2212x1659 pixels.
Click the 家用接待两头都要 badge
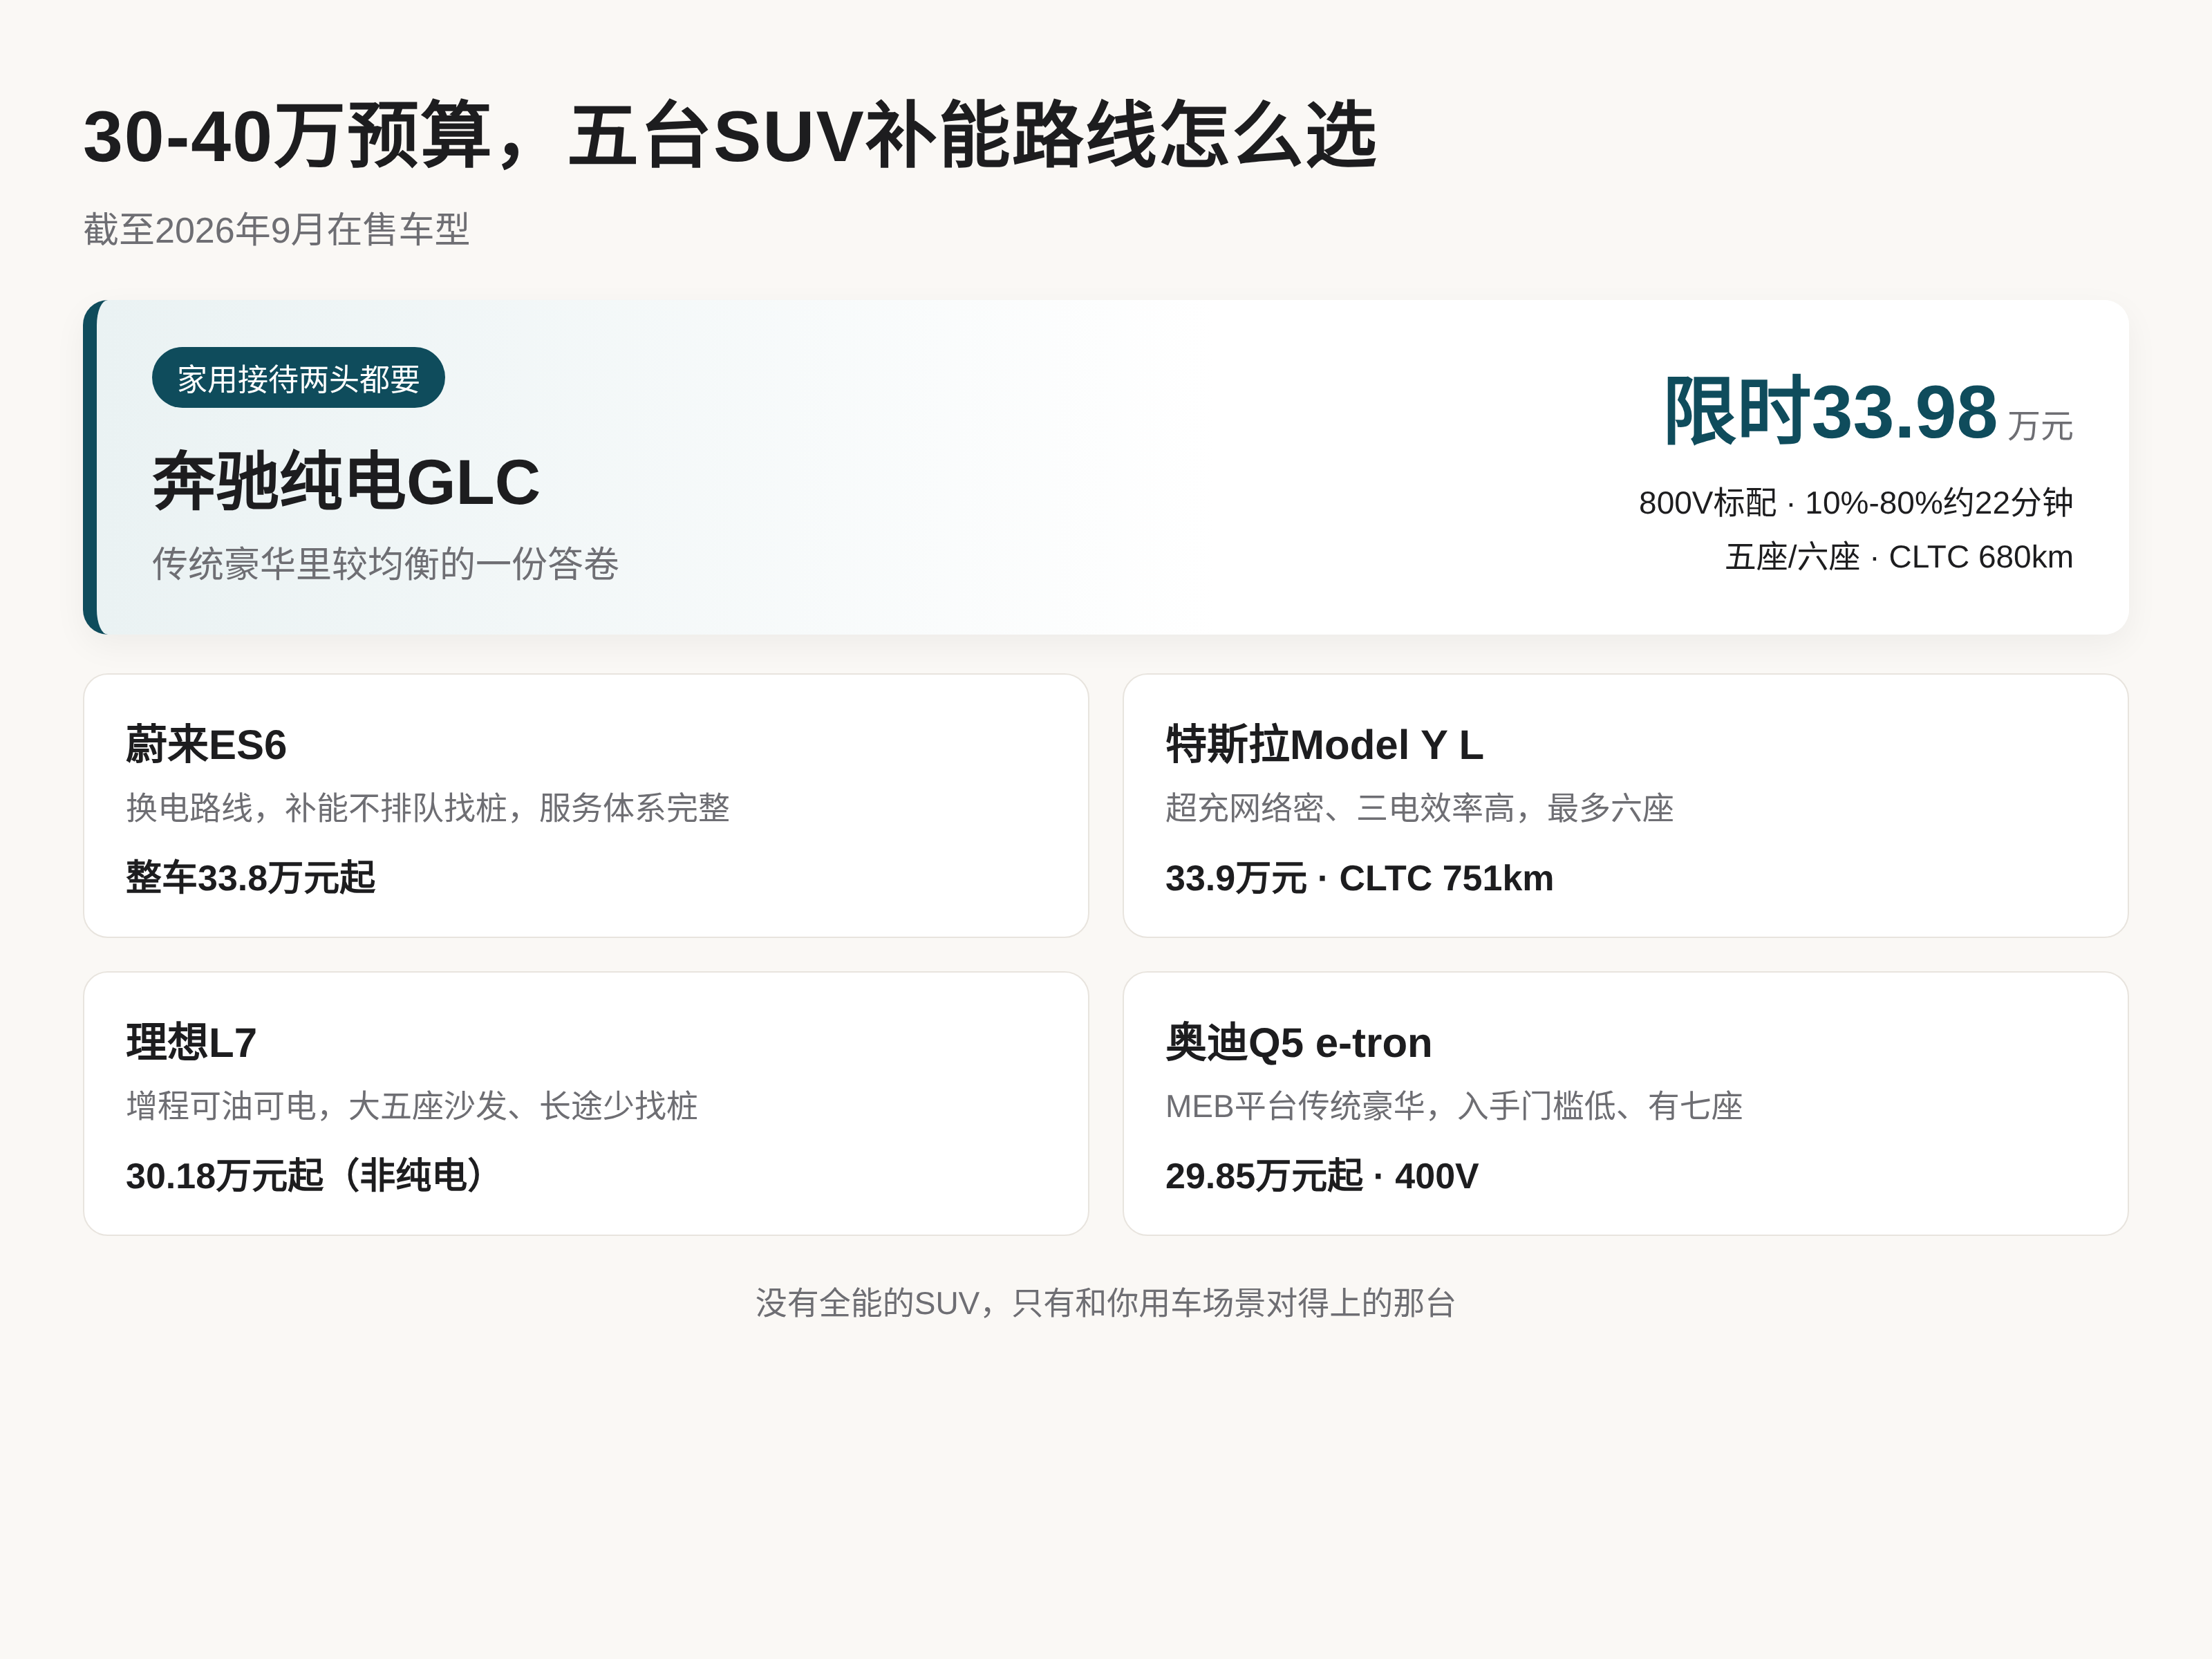pyautogui.click(x=298, y=378)
